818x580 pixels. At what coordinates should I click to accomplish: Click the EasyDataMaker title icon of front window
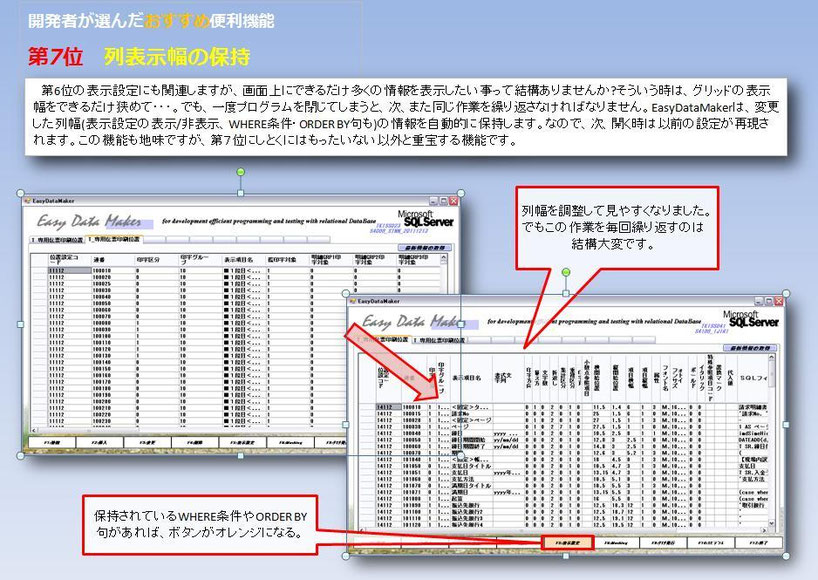click(353, 301)
